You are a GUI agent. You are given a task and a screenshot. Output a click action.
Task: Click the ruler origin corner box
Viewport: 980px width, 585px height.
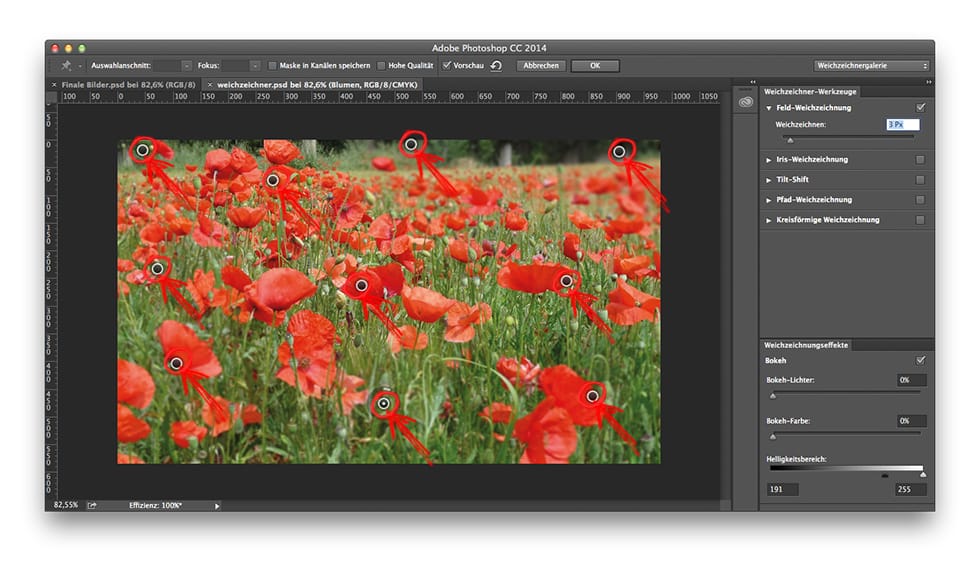[51, 97]
